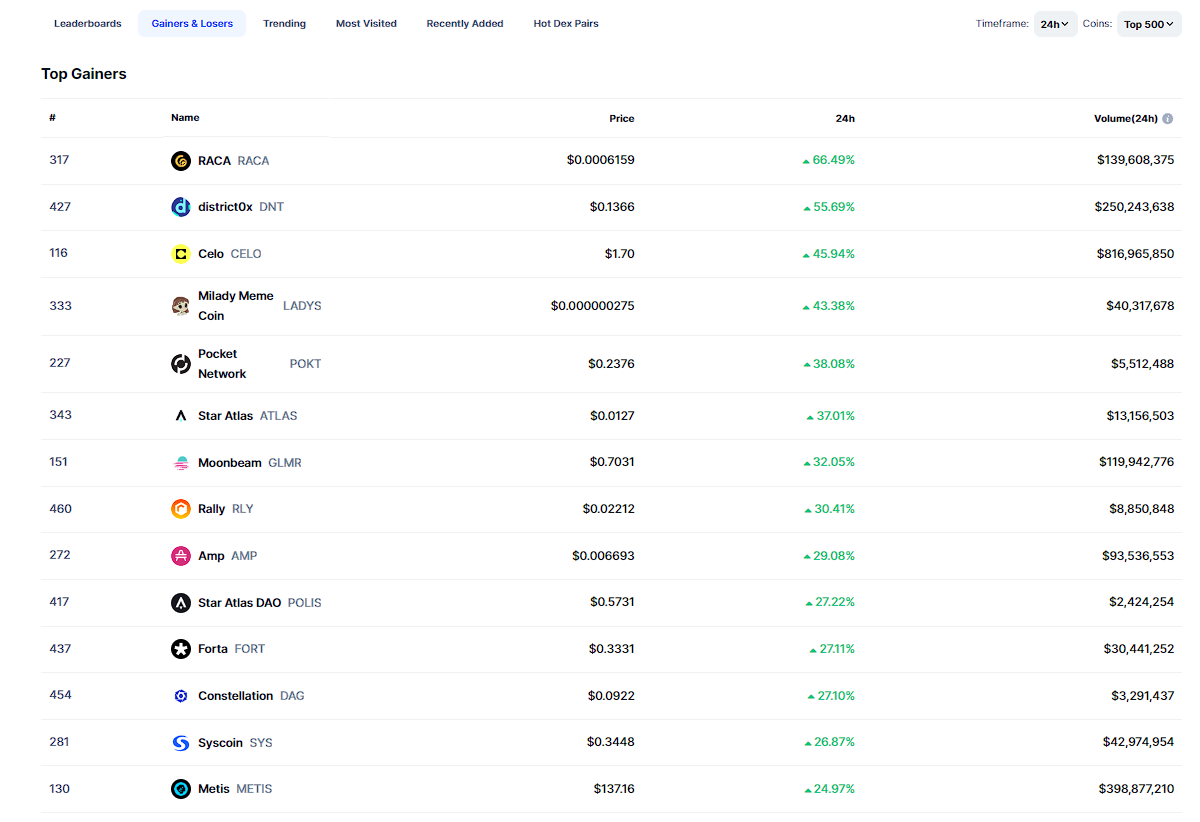
Task: Sort the table by 24h column header
Action: (x=845, y=118)
